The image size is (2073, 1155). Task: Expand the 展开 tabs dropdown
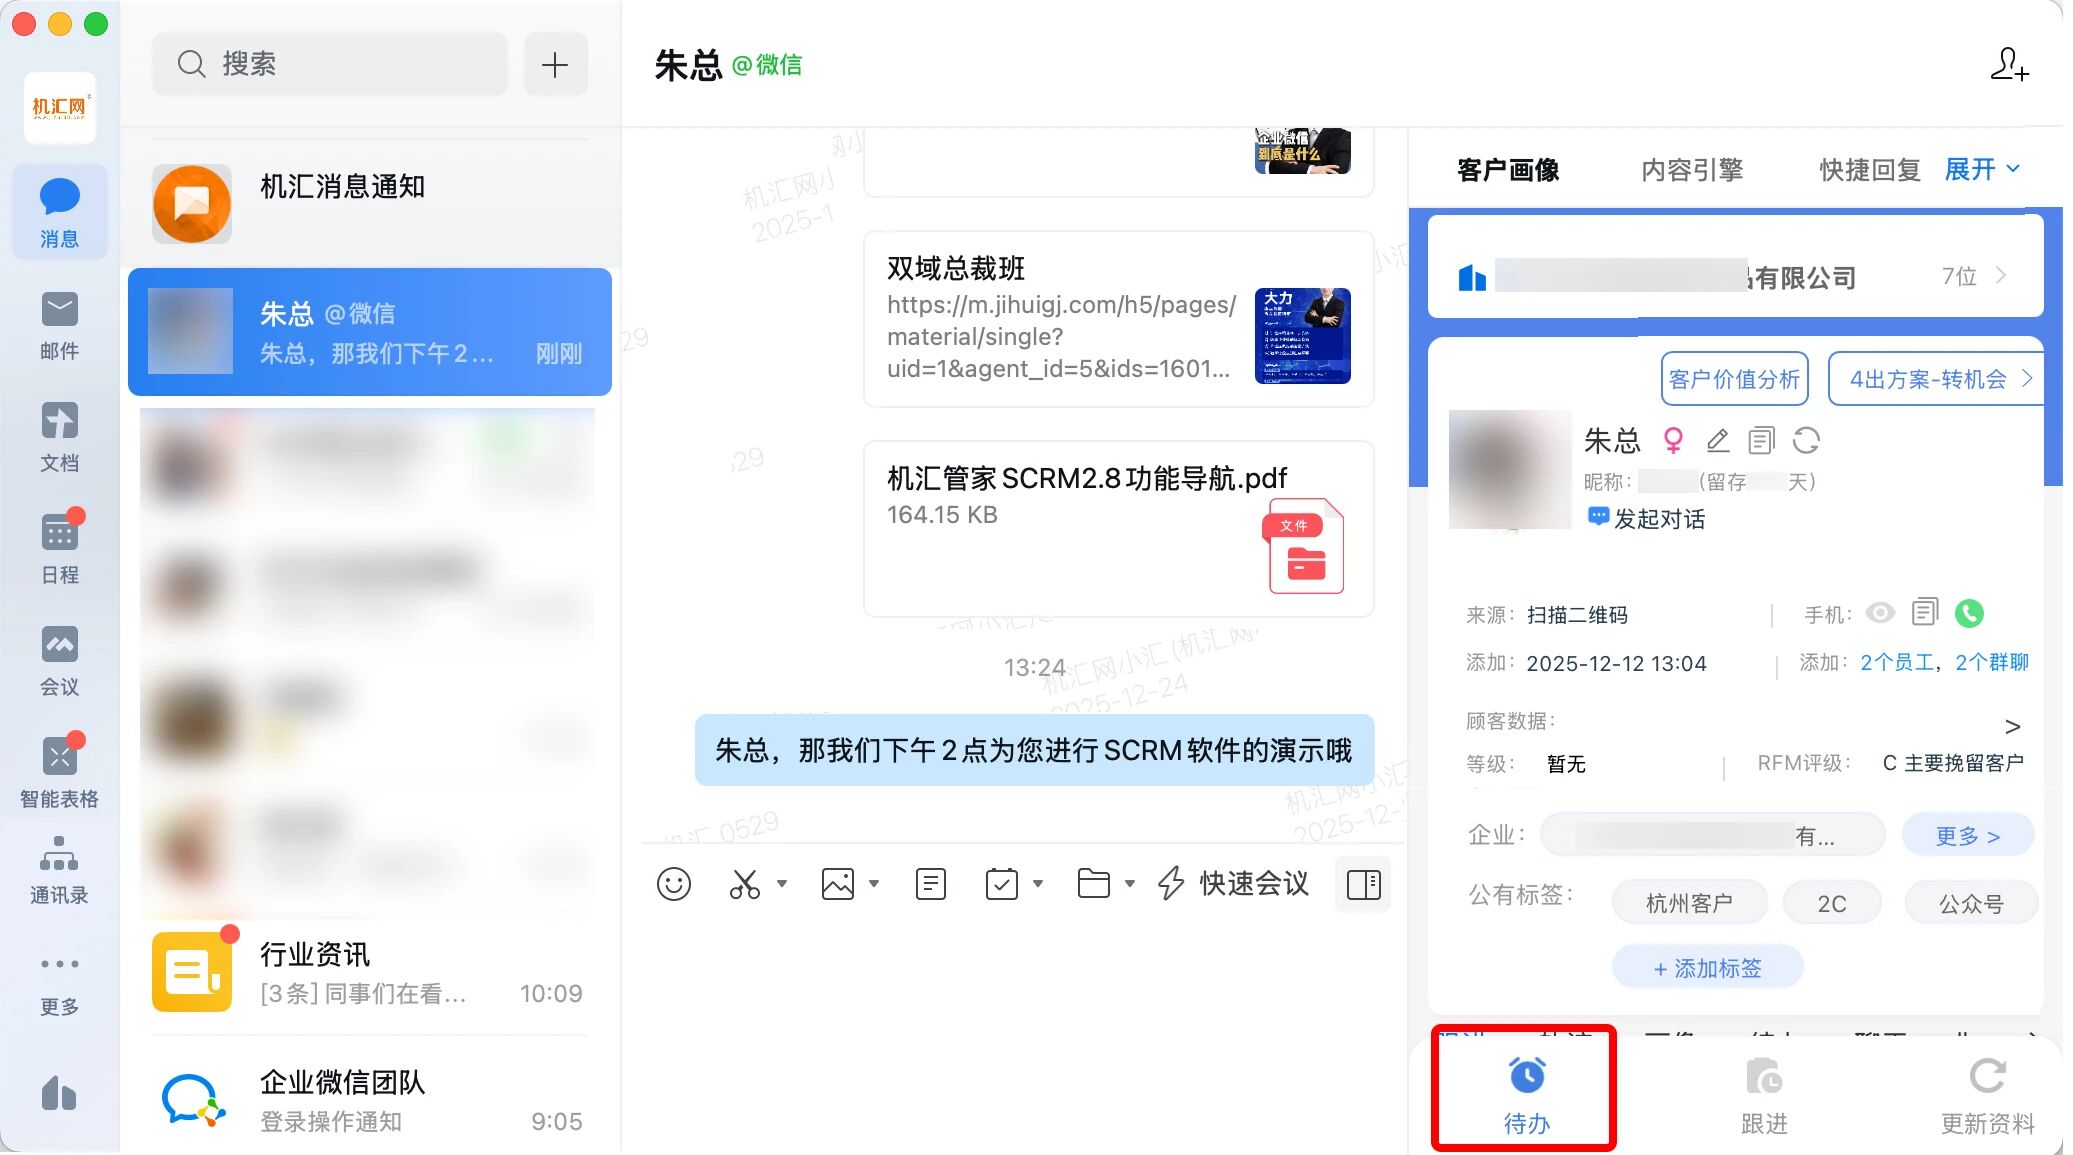coord(1982,169)
